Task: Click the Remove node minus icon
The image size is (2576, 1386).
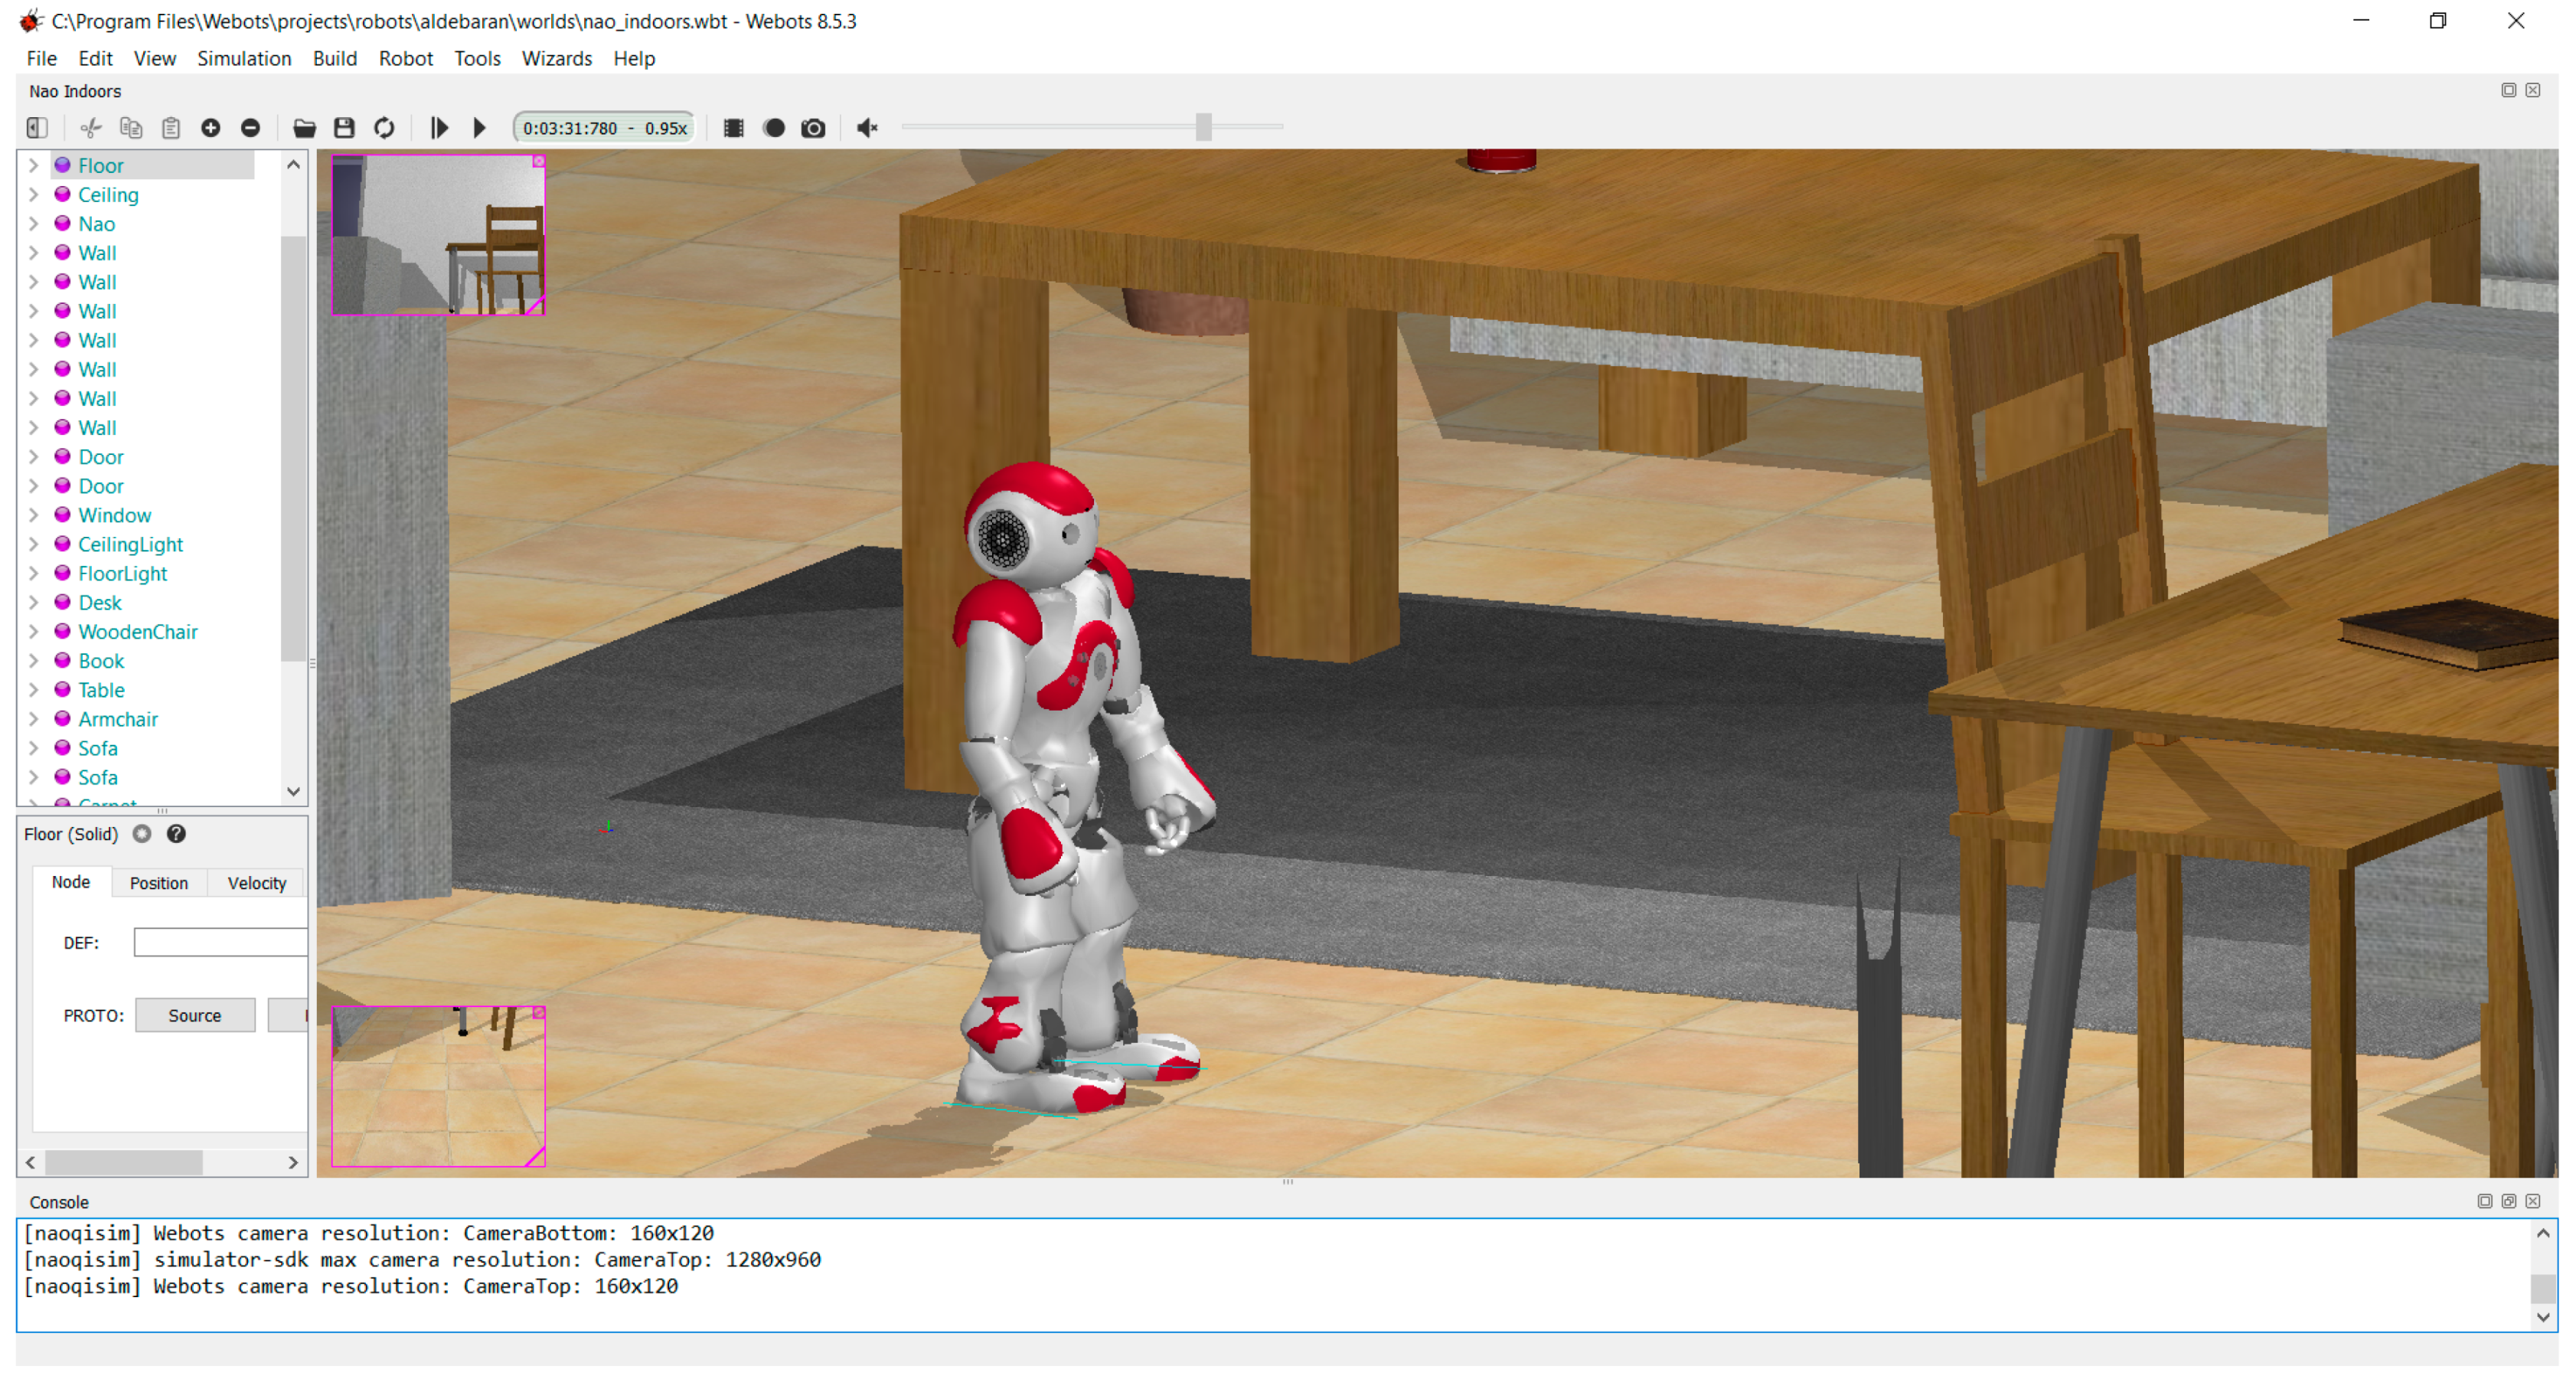Action: (x=250, y=128)
